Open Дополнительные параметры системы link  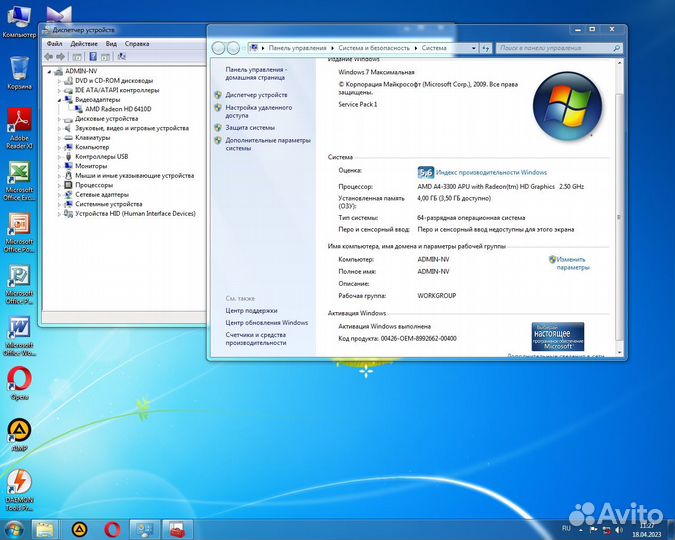[268, 144]
